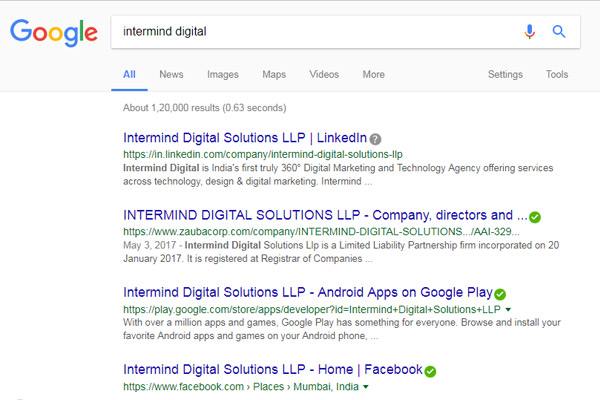Go to Google home via logo

coord(54,33)
